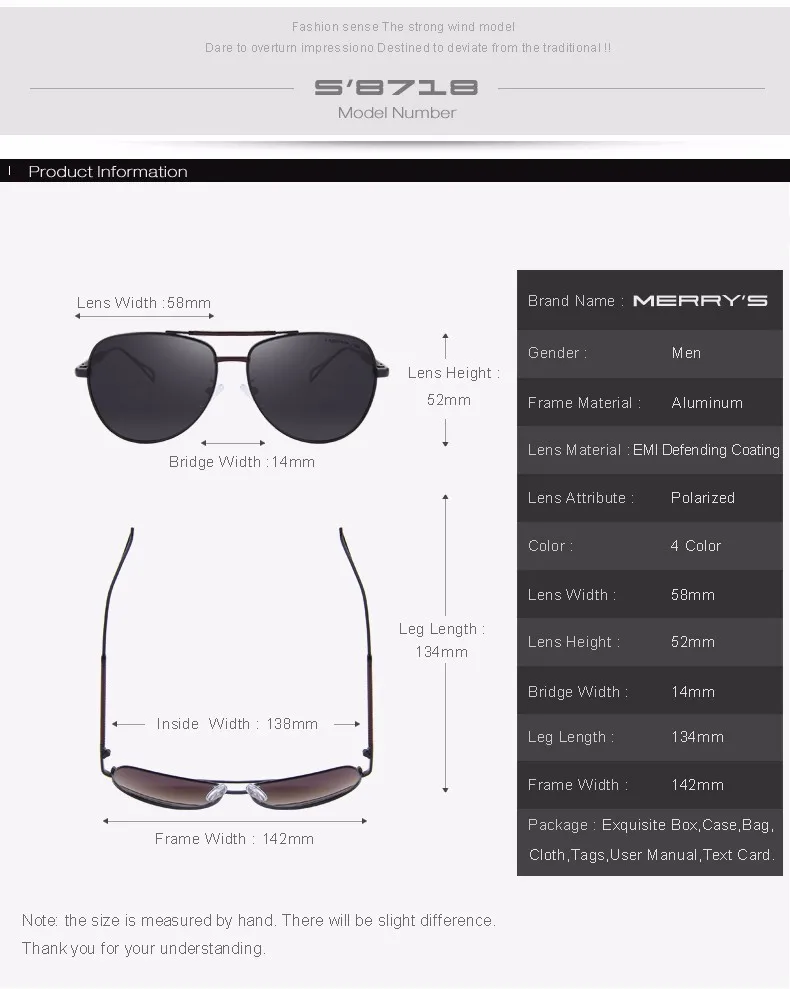This screenshot has height=989, width=790.
Task: Click 'Thank you for your understanding.' text
Action: point(144,948)
